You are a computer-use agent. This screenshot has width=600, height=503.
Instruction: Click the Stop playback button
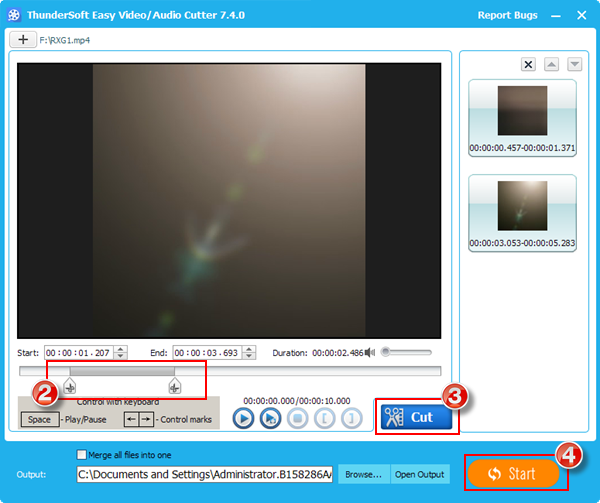pyautogui.click(x=297, y=419)
